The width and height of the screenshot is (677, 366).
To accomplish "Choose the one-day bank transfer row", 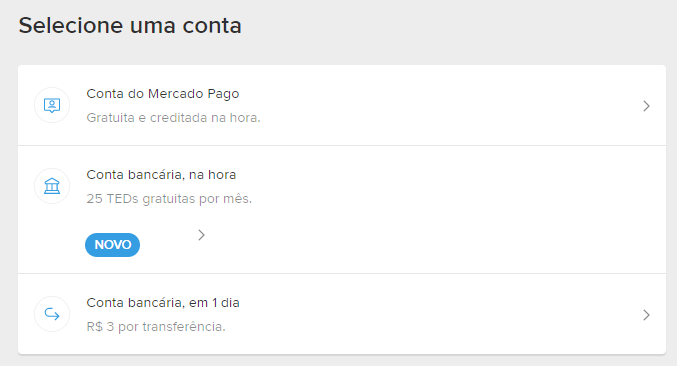I will (342, 314).
